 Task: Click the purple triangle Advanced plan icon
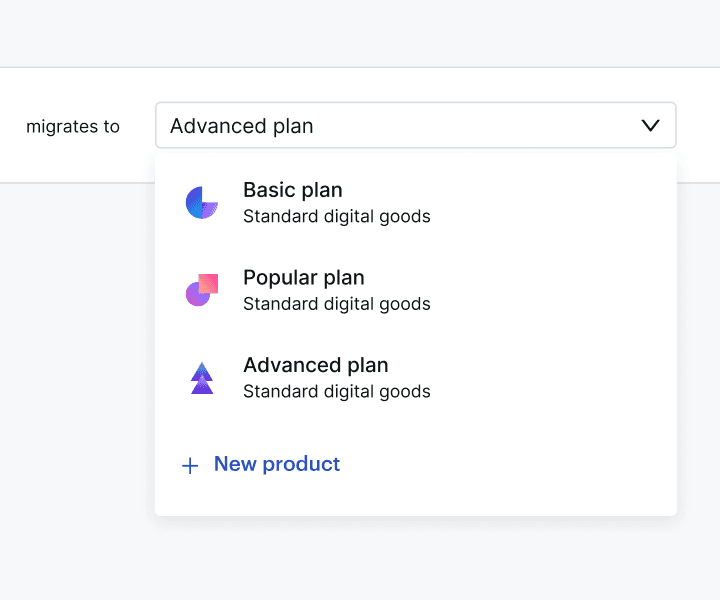pos(202,377)
